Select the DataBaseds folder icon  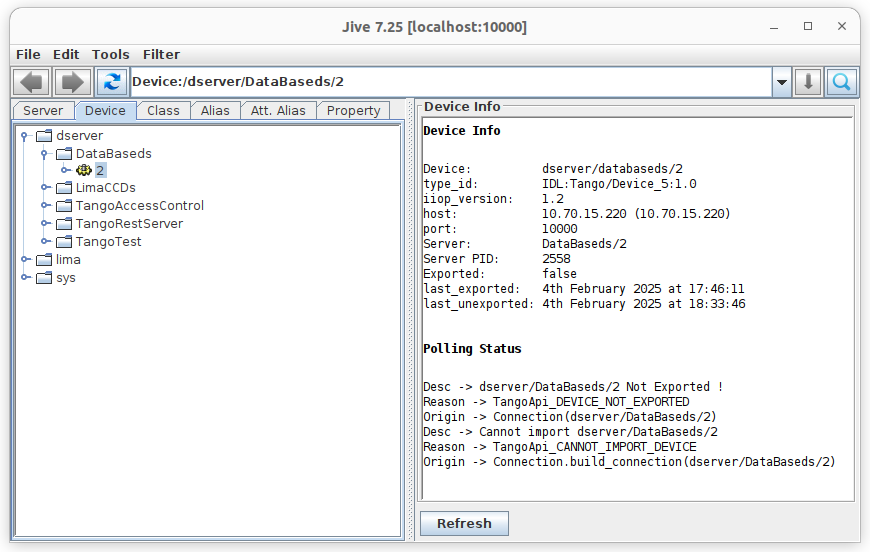coord(64,154)
